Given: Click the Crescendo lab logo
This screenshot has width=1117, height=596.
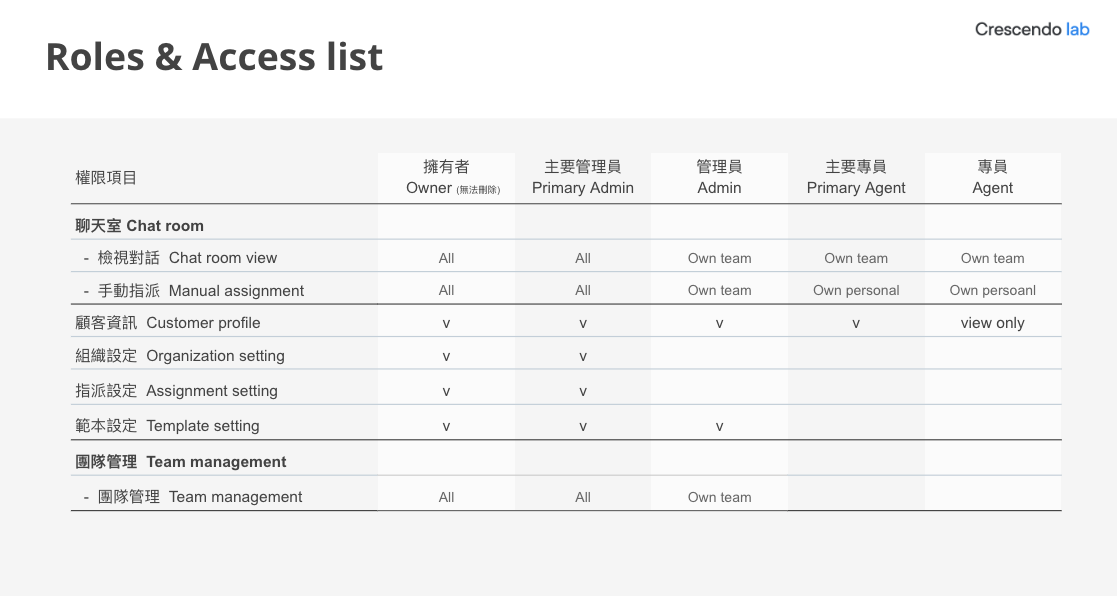Looking at the screenshot, I should click(x=1032, y=29).
